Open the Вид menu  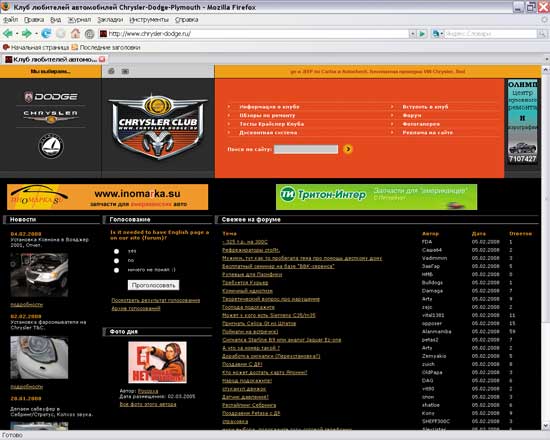(x=56, y=20)
